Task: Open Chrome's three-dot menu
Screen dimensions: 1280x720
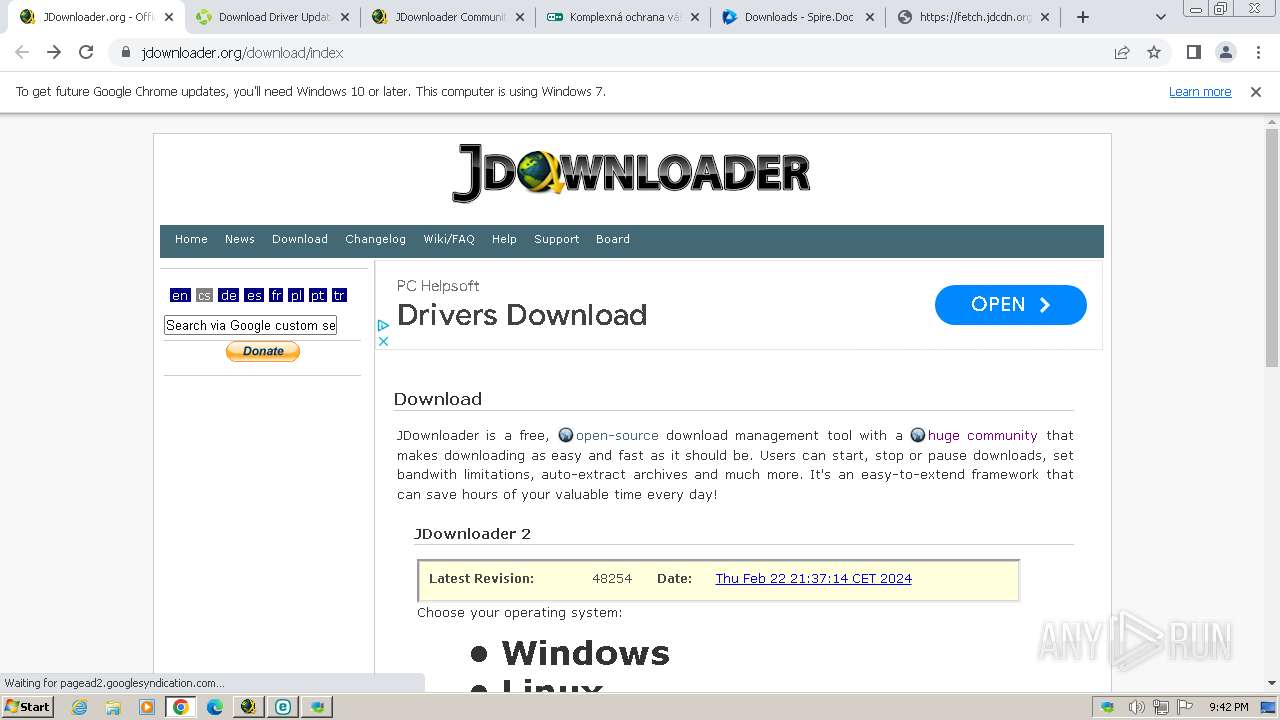Action: coord(1258,52)
